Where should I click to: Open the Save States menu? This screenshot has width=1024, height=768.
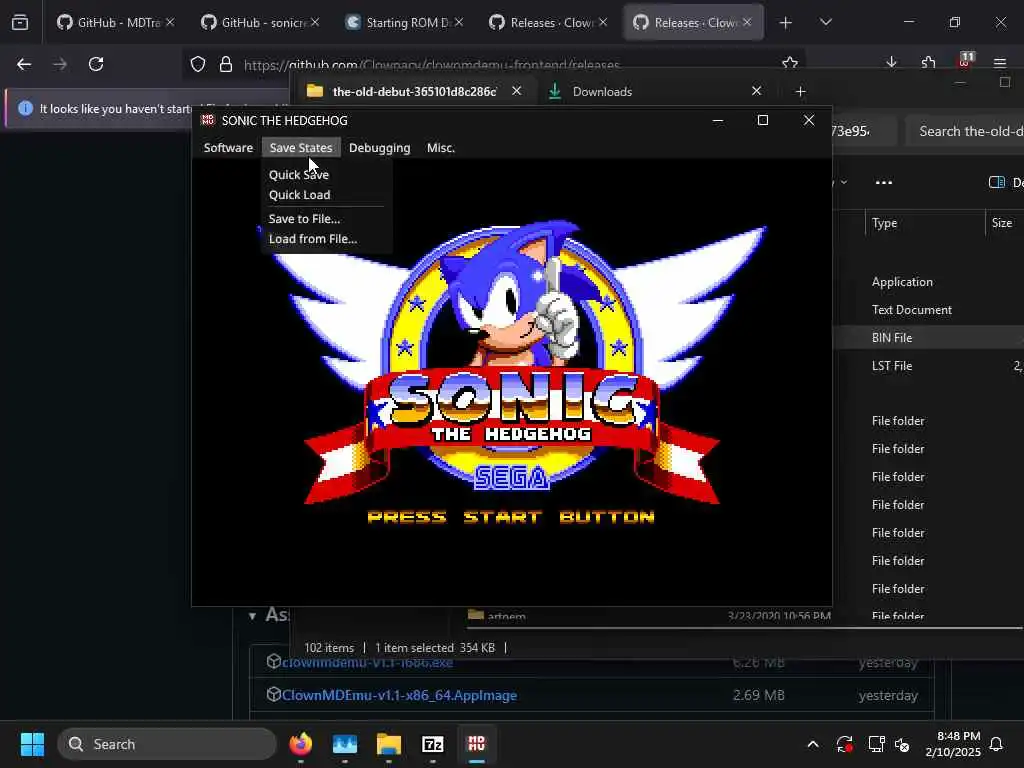300,148
